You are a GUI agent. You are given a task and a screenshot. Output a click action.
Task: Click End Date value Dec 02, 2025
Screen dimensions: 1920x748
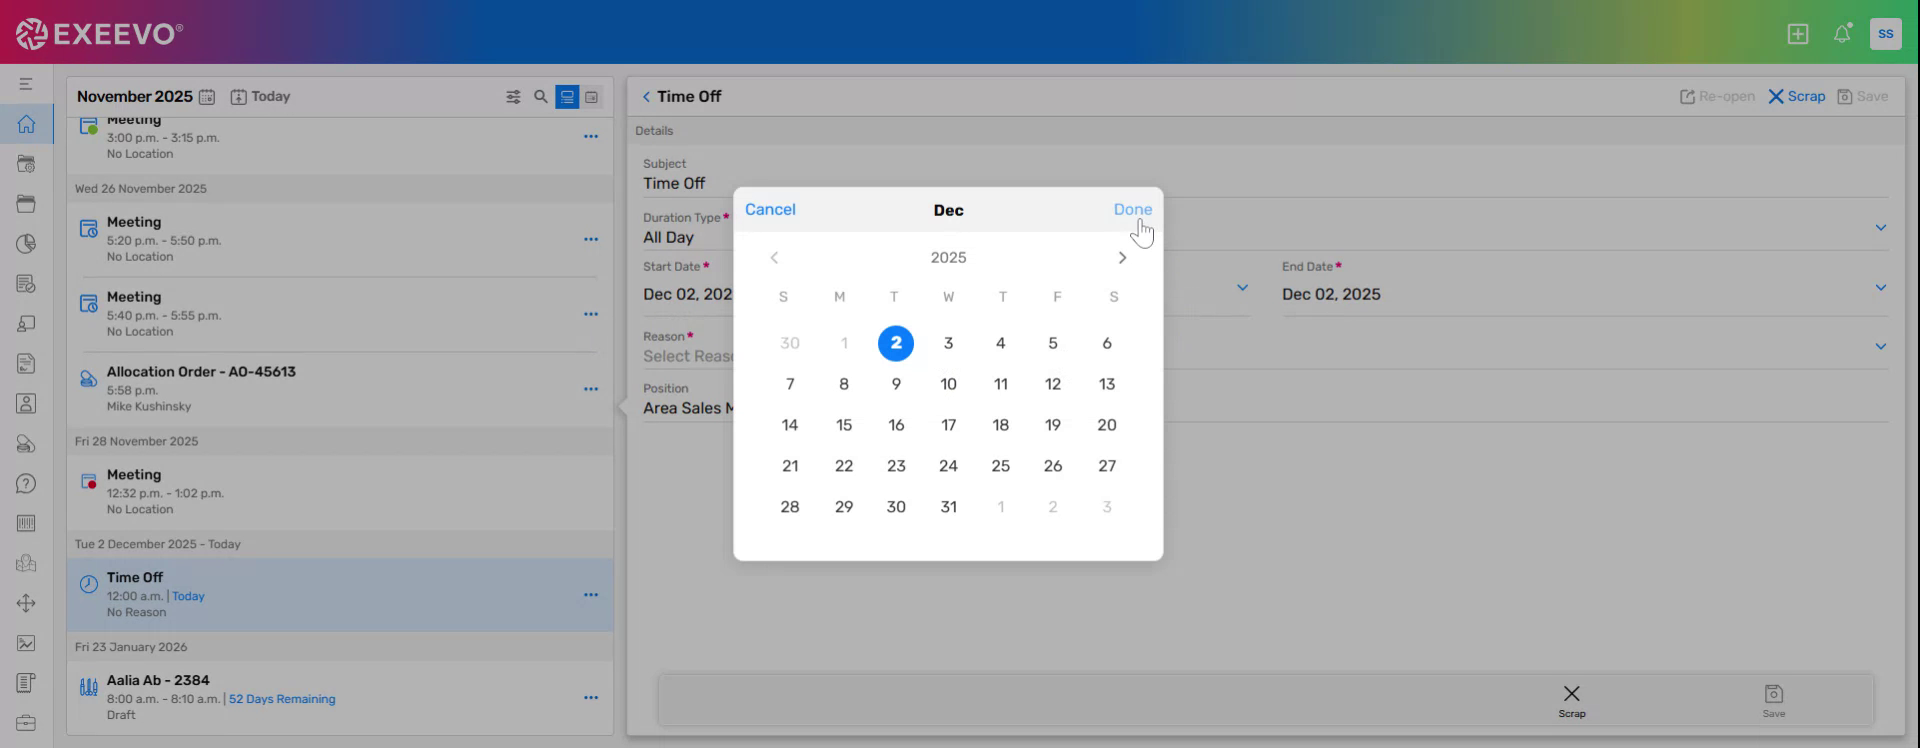1331,295
